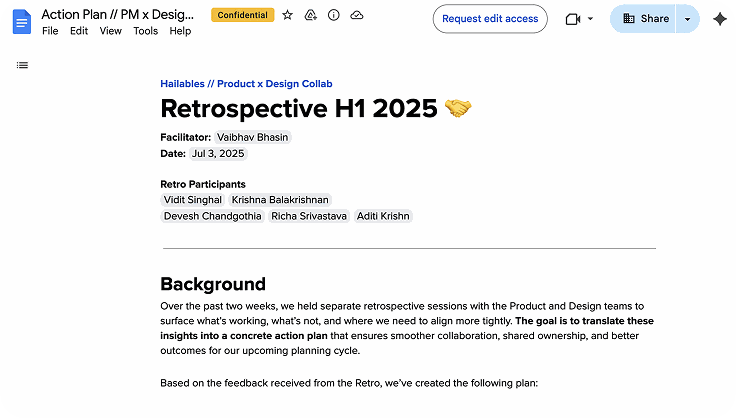Screen dimensions: 736x419
Task: Click Request edit access button
Action: coord(490,19)
